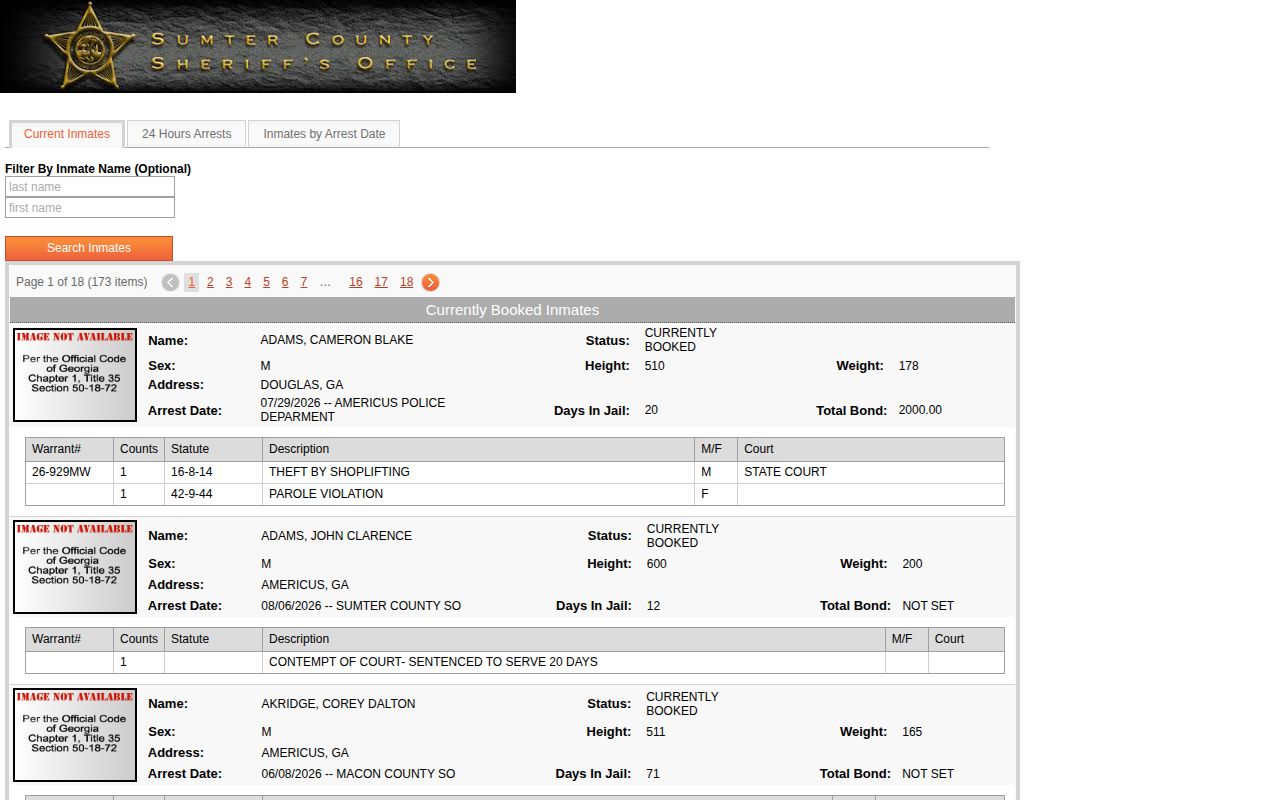Click Sumter County Sheriff's Office logo banner

pos(258,46)
